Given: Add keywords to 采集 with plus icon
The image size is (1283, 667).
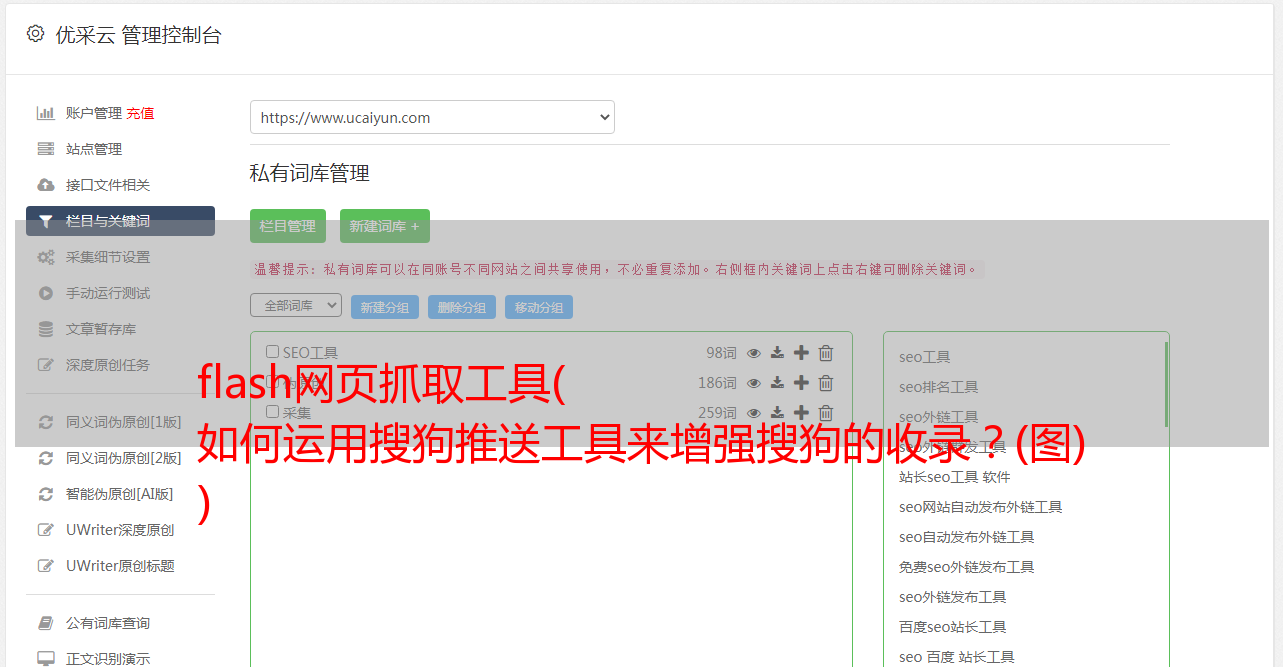Looking at the screenshot, I should 801,413.
